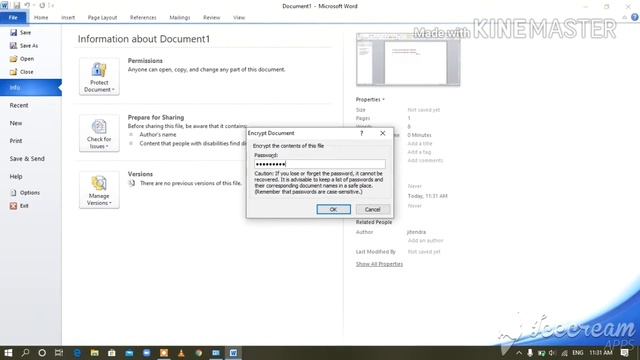
Task: Click the Word icon in the taskbar
Action: (x=233, y=353)
